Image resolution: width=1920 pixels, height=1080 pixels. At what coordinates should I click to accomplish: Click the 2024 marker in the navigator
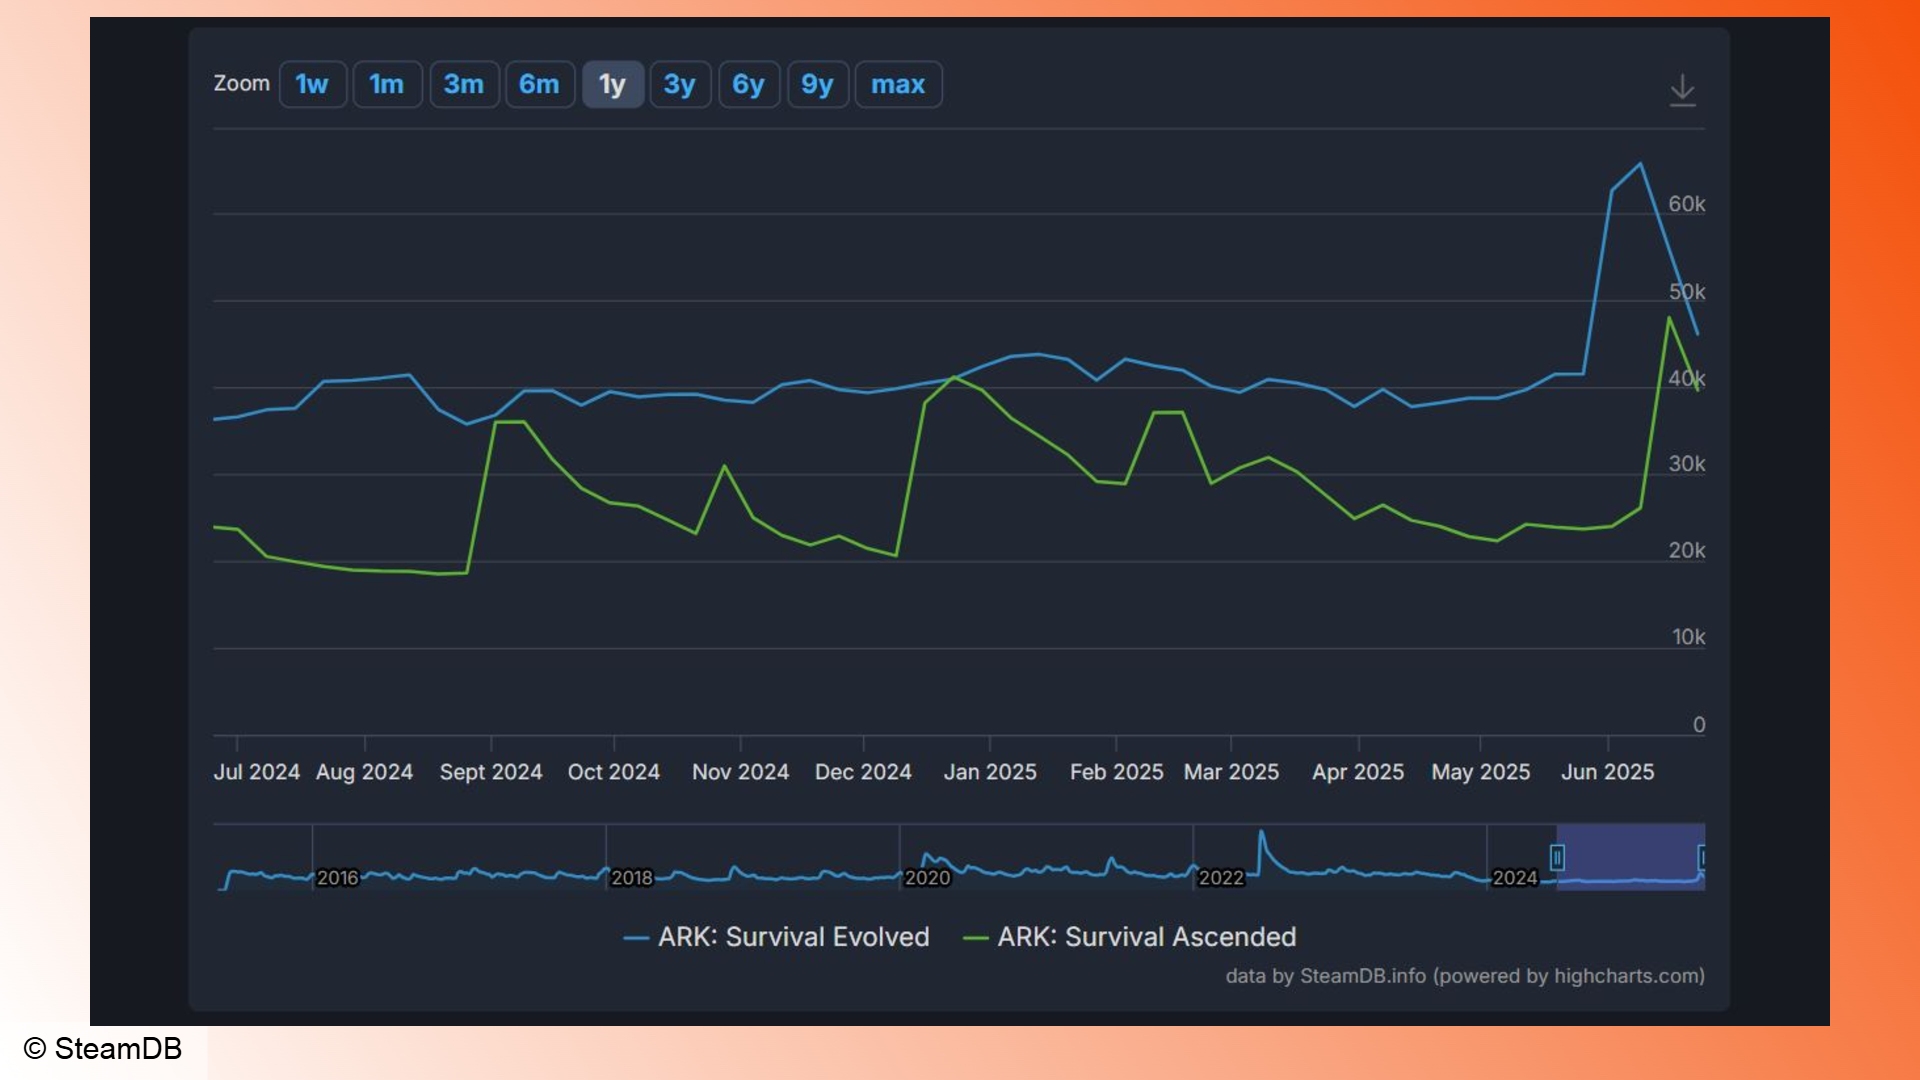pos(1515,878)
